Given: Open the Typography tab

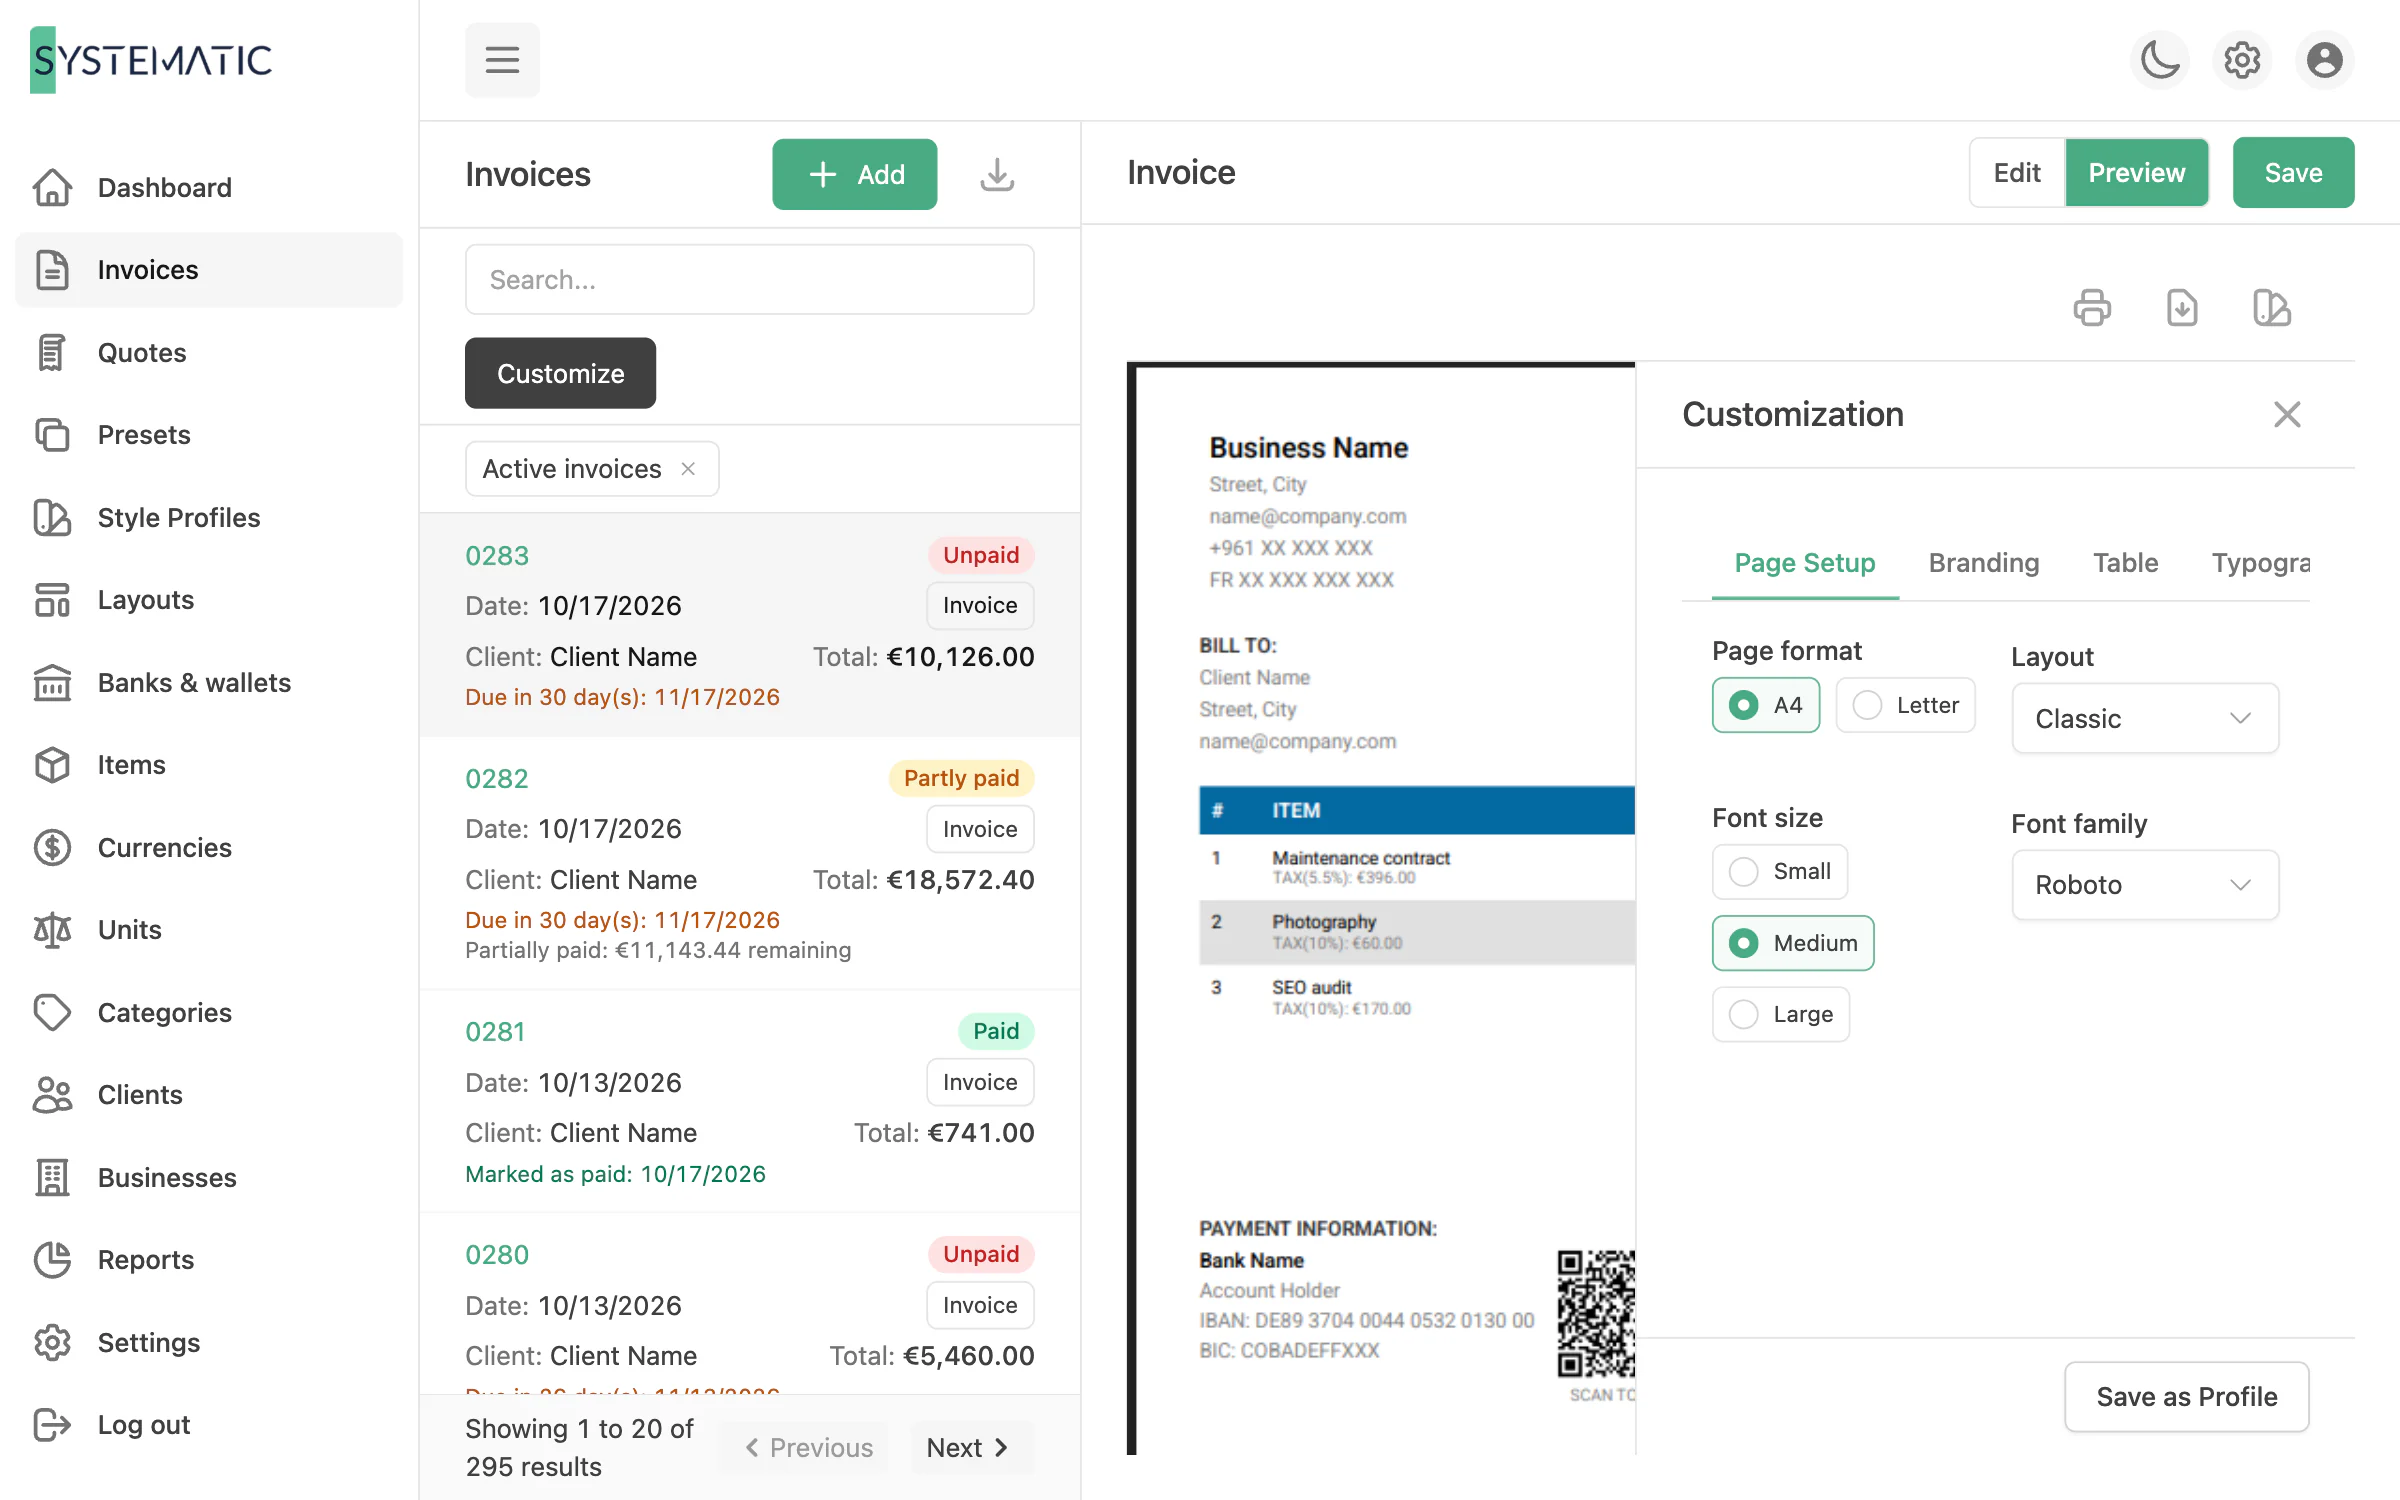Looking at the screenshot, I should [x=2261, y=563].
